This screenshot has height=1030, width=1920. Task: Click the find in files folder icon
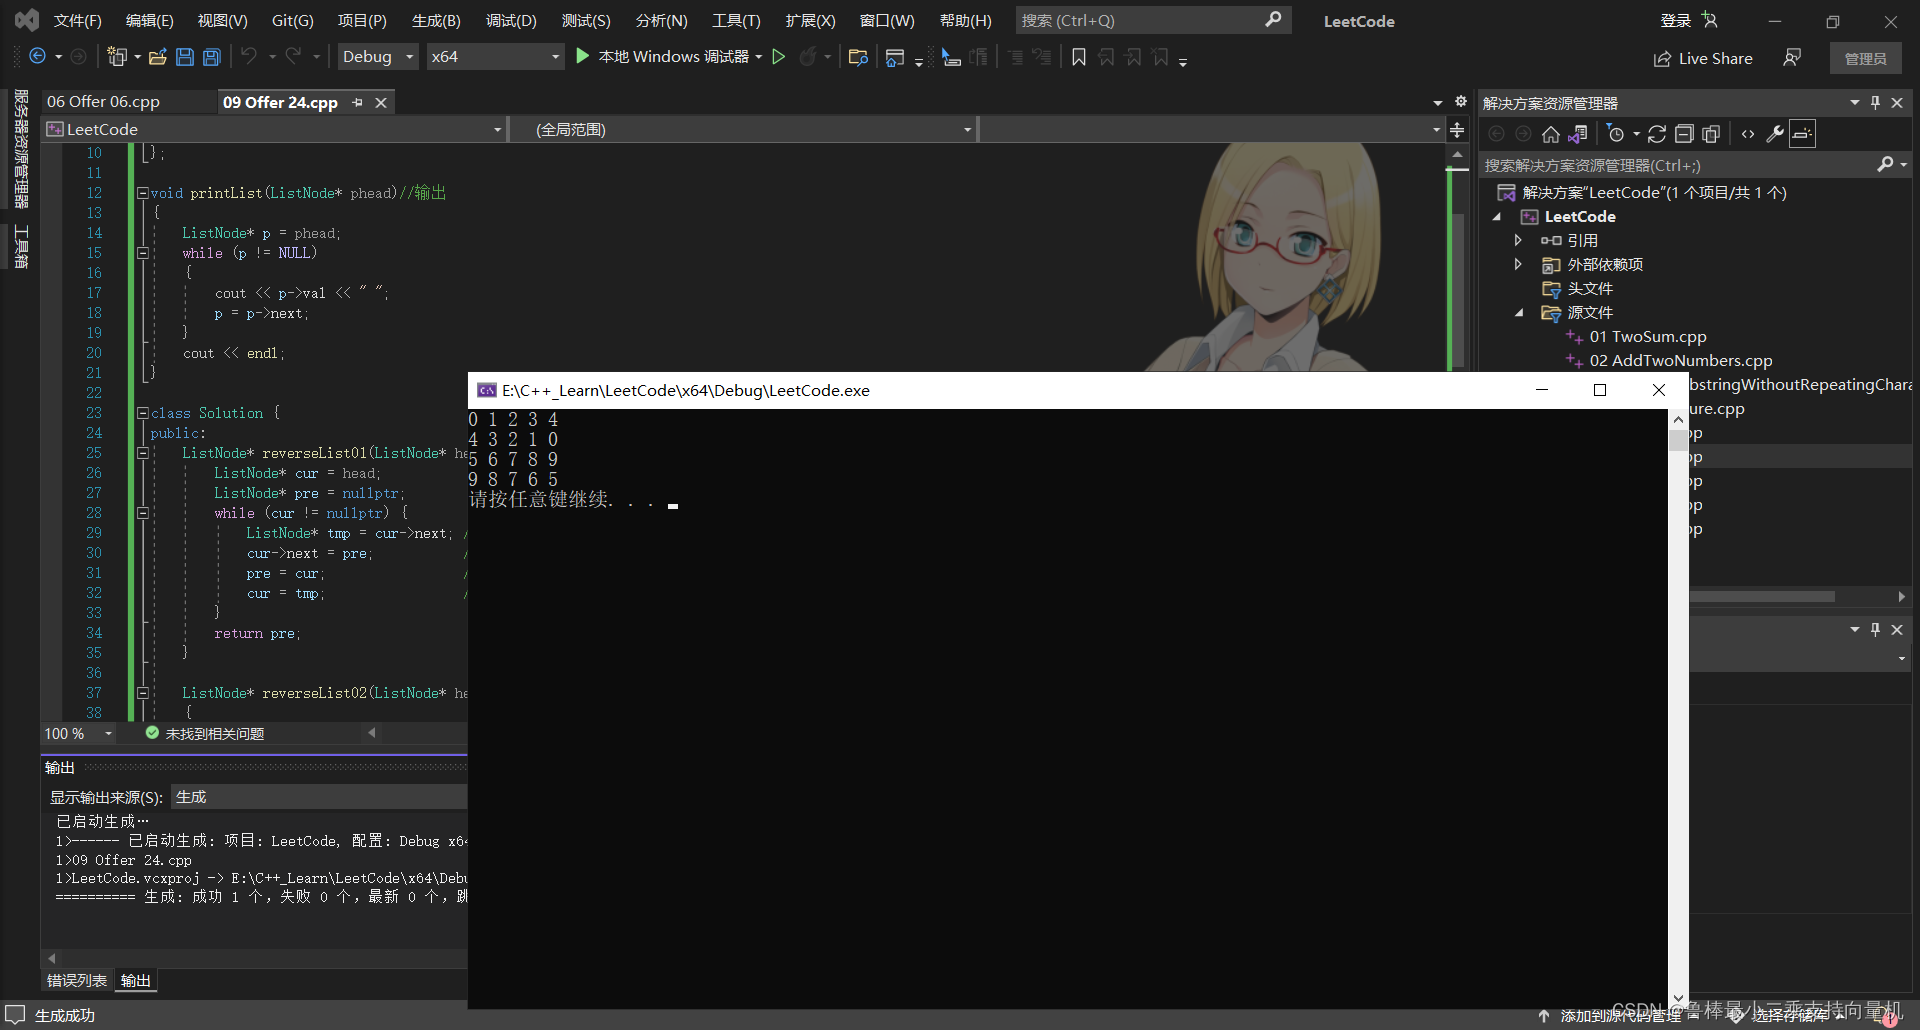point(858,57)
